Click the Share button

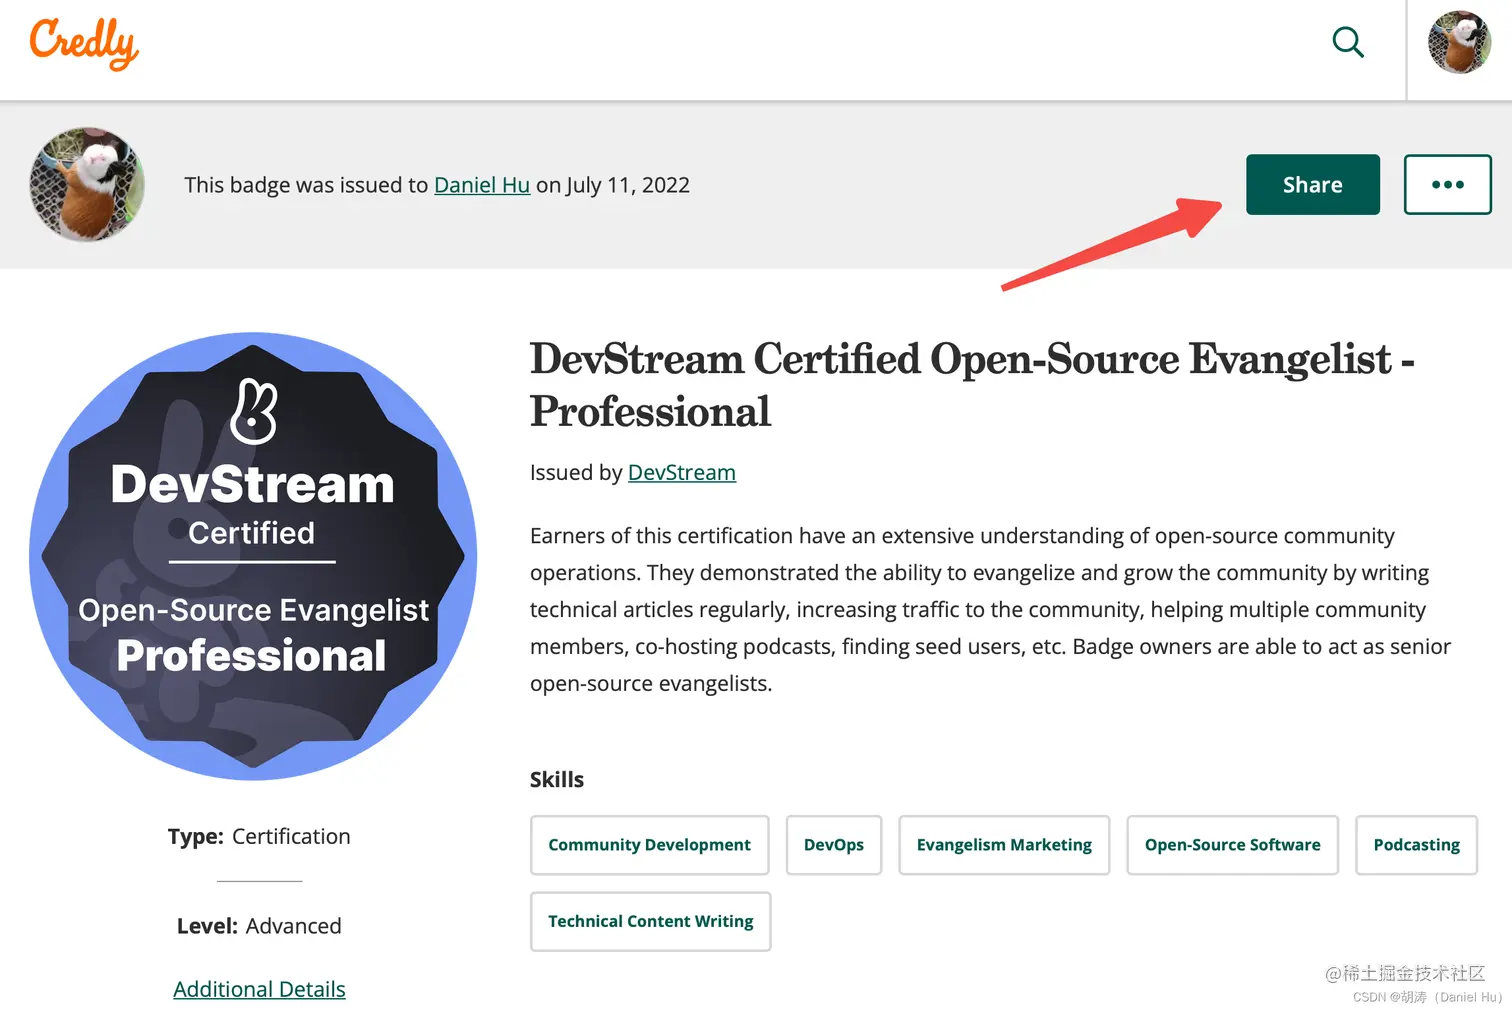[1312, 184]
